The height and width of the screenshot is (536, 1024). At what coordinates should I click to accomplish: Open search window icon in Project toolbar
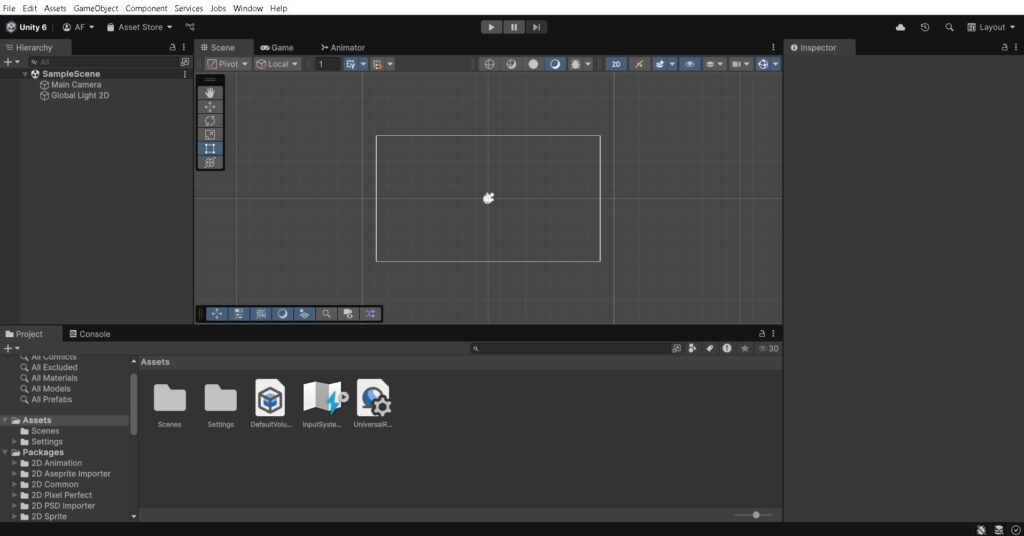click(x=676, y=349)
